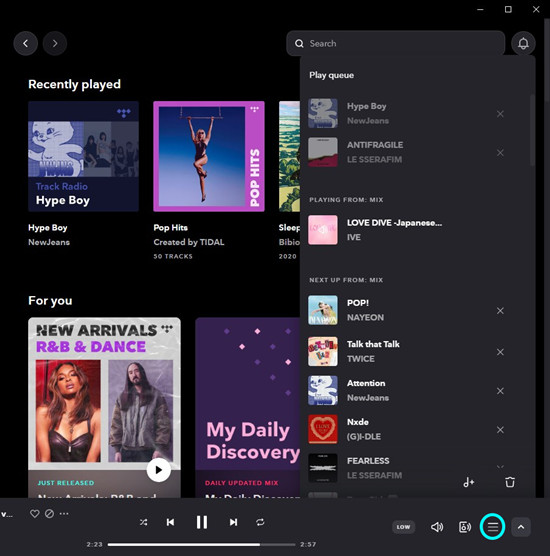Skip to next track
The image size is (550, 556).
[x=233, y=522]
